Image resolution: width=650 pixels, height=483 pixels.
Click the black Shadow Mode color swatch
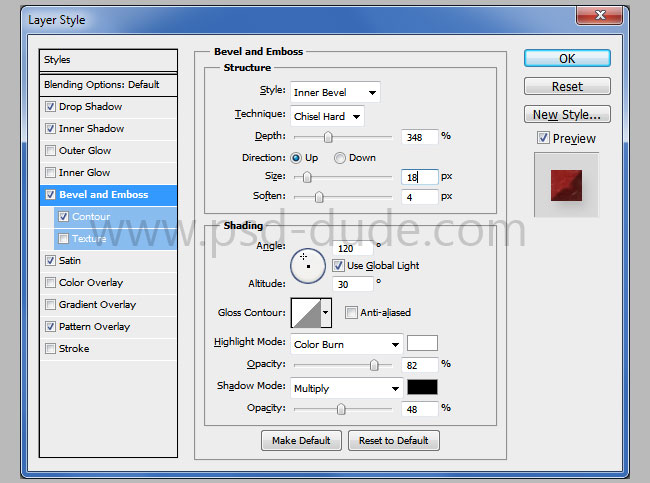tap(422, 387)
